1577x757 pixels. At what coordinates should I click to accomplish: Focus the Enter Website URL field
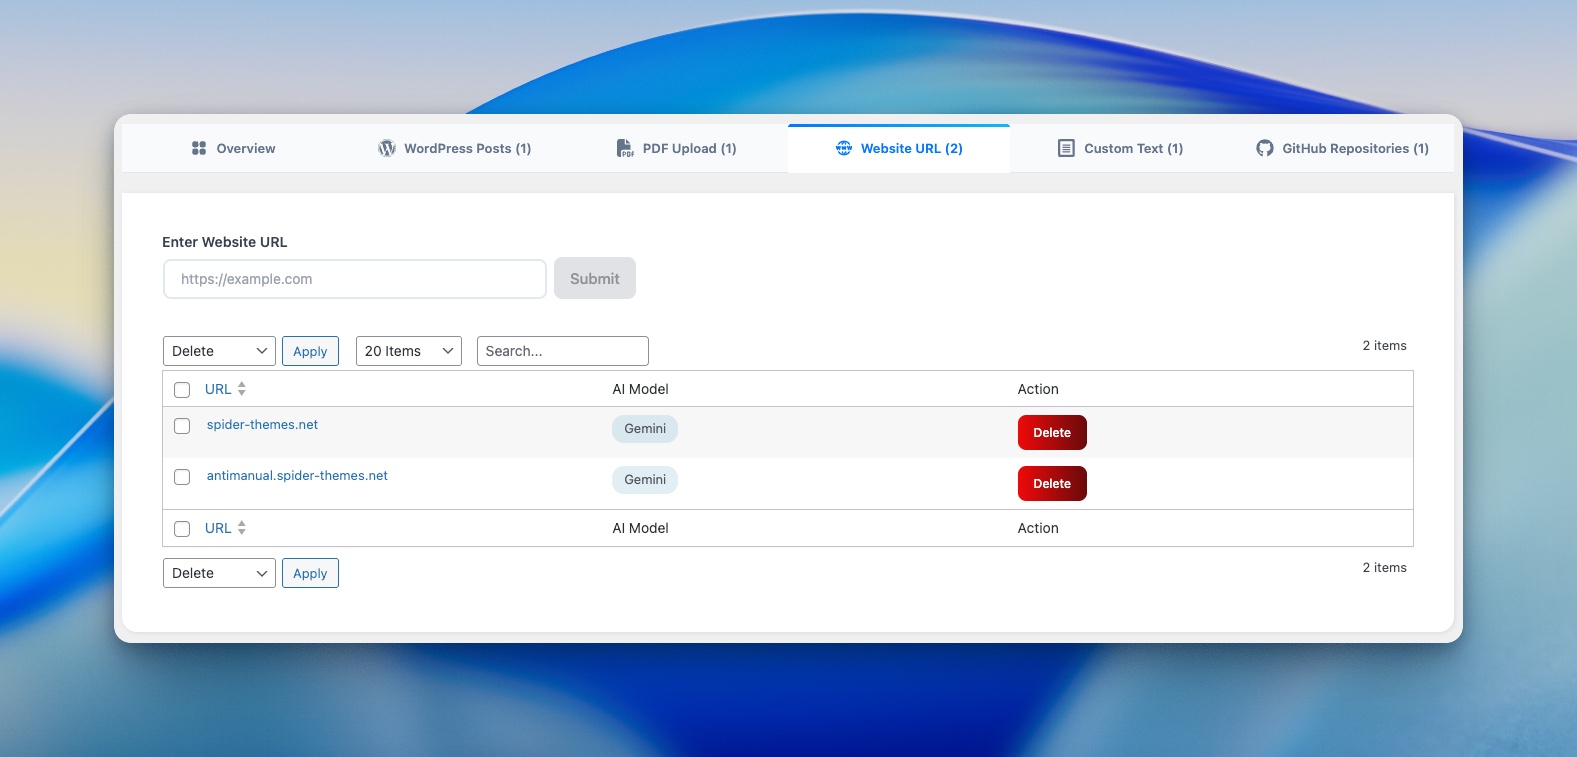coord(355,279)
